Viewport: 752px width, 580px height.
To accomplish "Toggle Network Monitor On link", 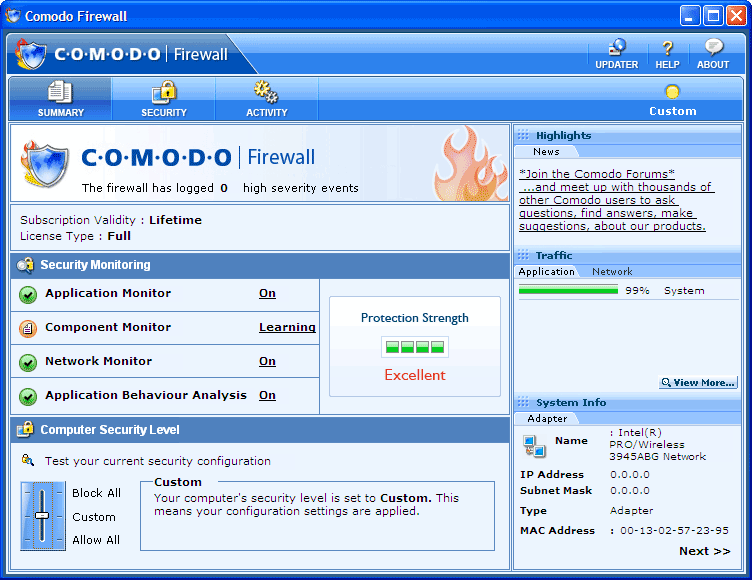I will pos(267,361).
